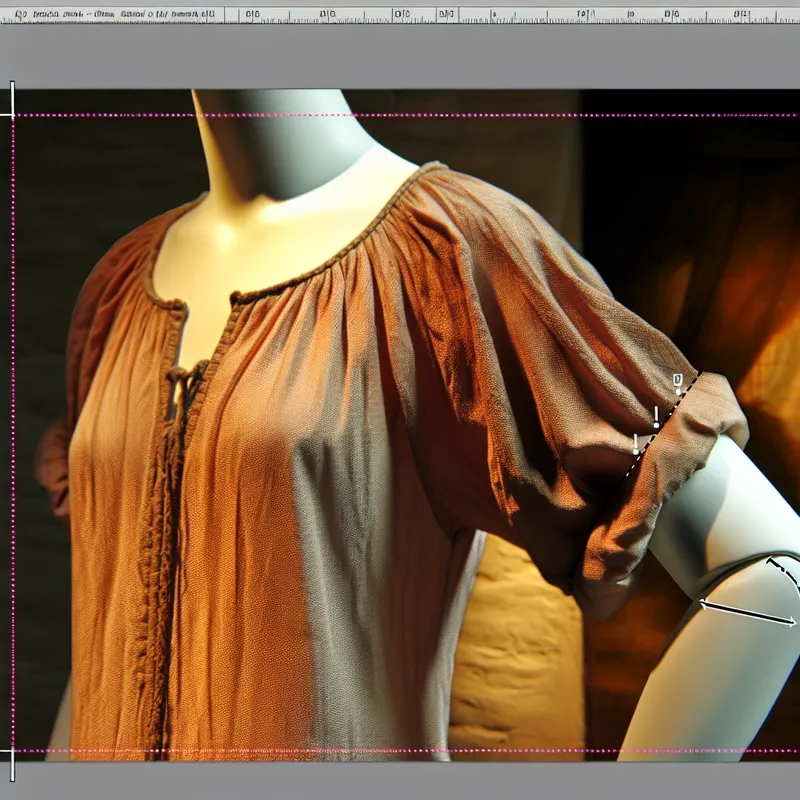The height and width of the screenshot is (800, 800).
Task: Select the guide handle on the left canvas edge
Action: click(x=11, y=95)
